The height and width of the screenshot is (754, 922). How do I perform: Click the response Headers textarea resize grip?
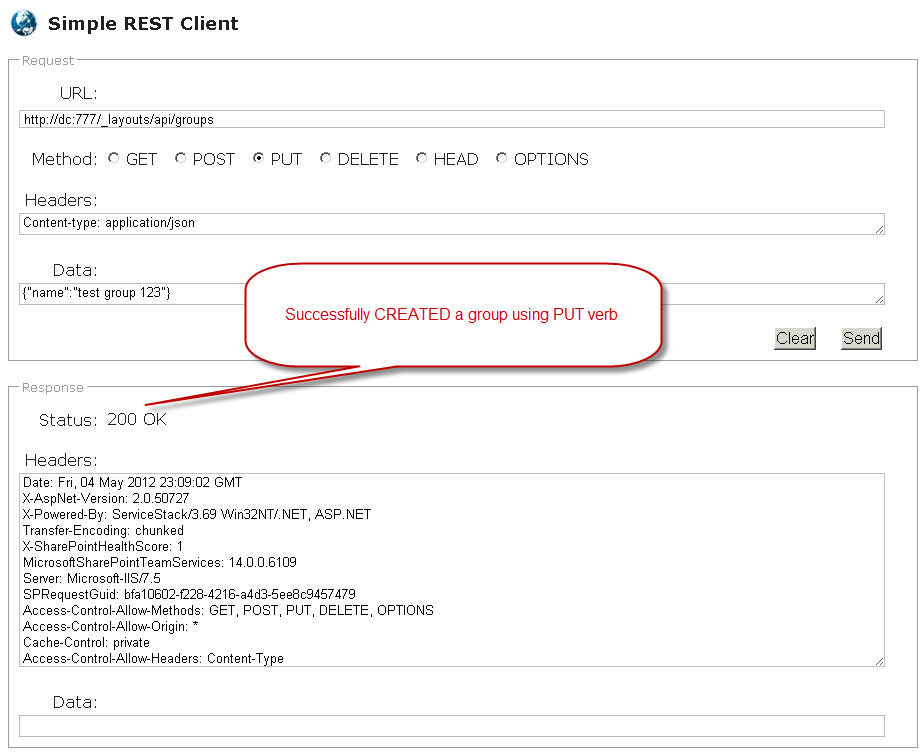tap(879, 661)
